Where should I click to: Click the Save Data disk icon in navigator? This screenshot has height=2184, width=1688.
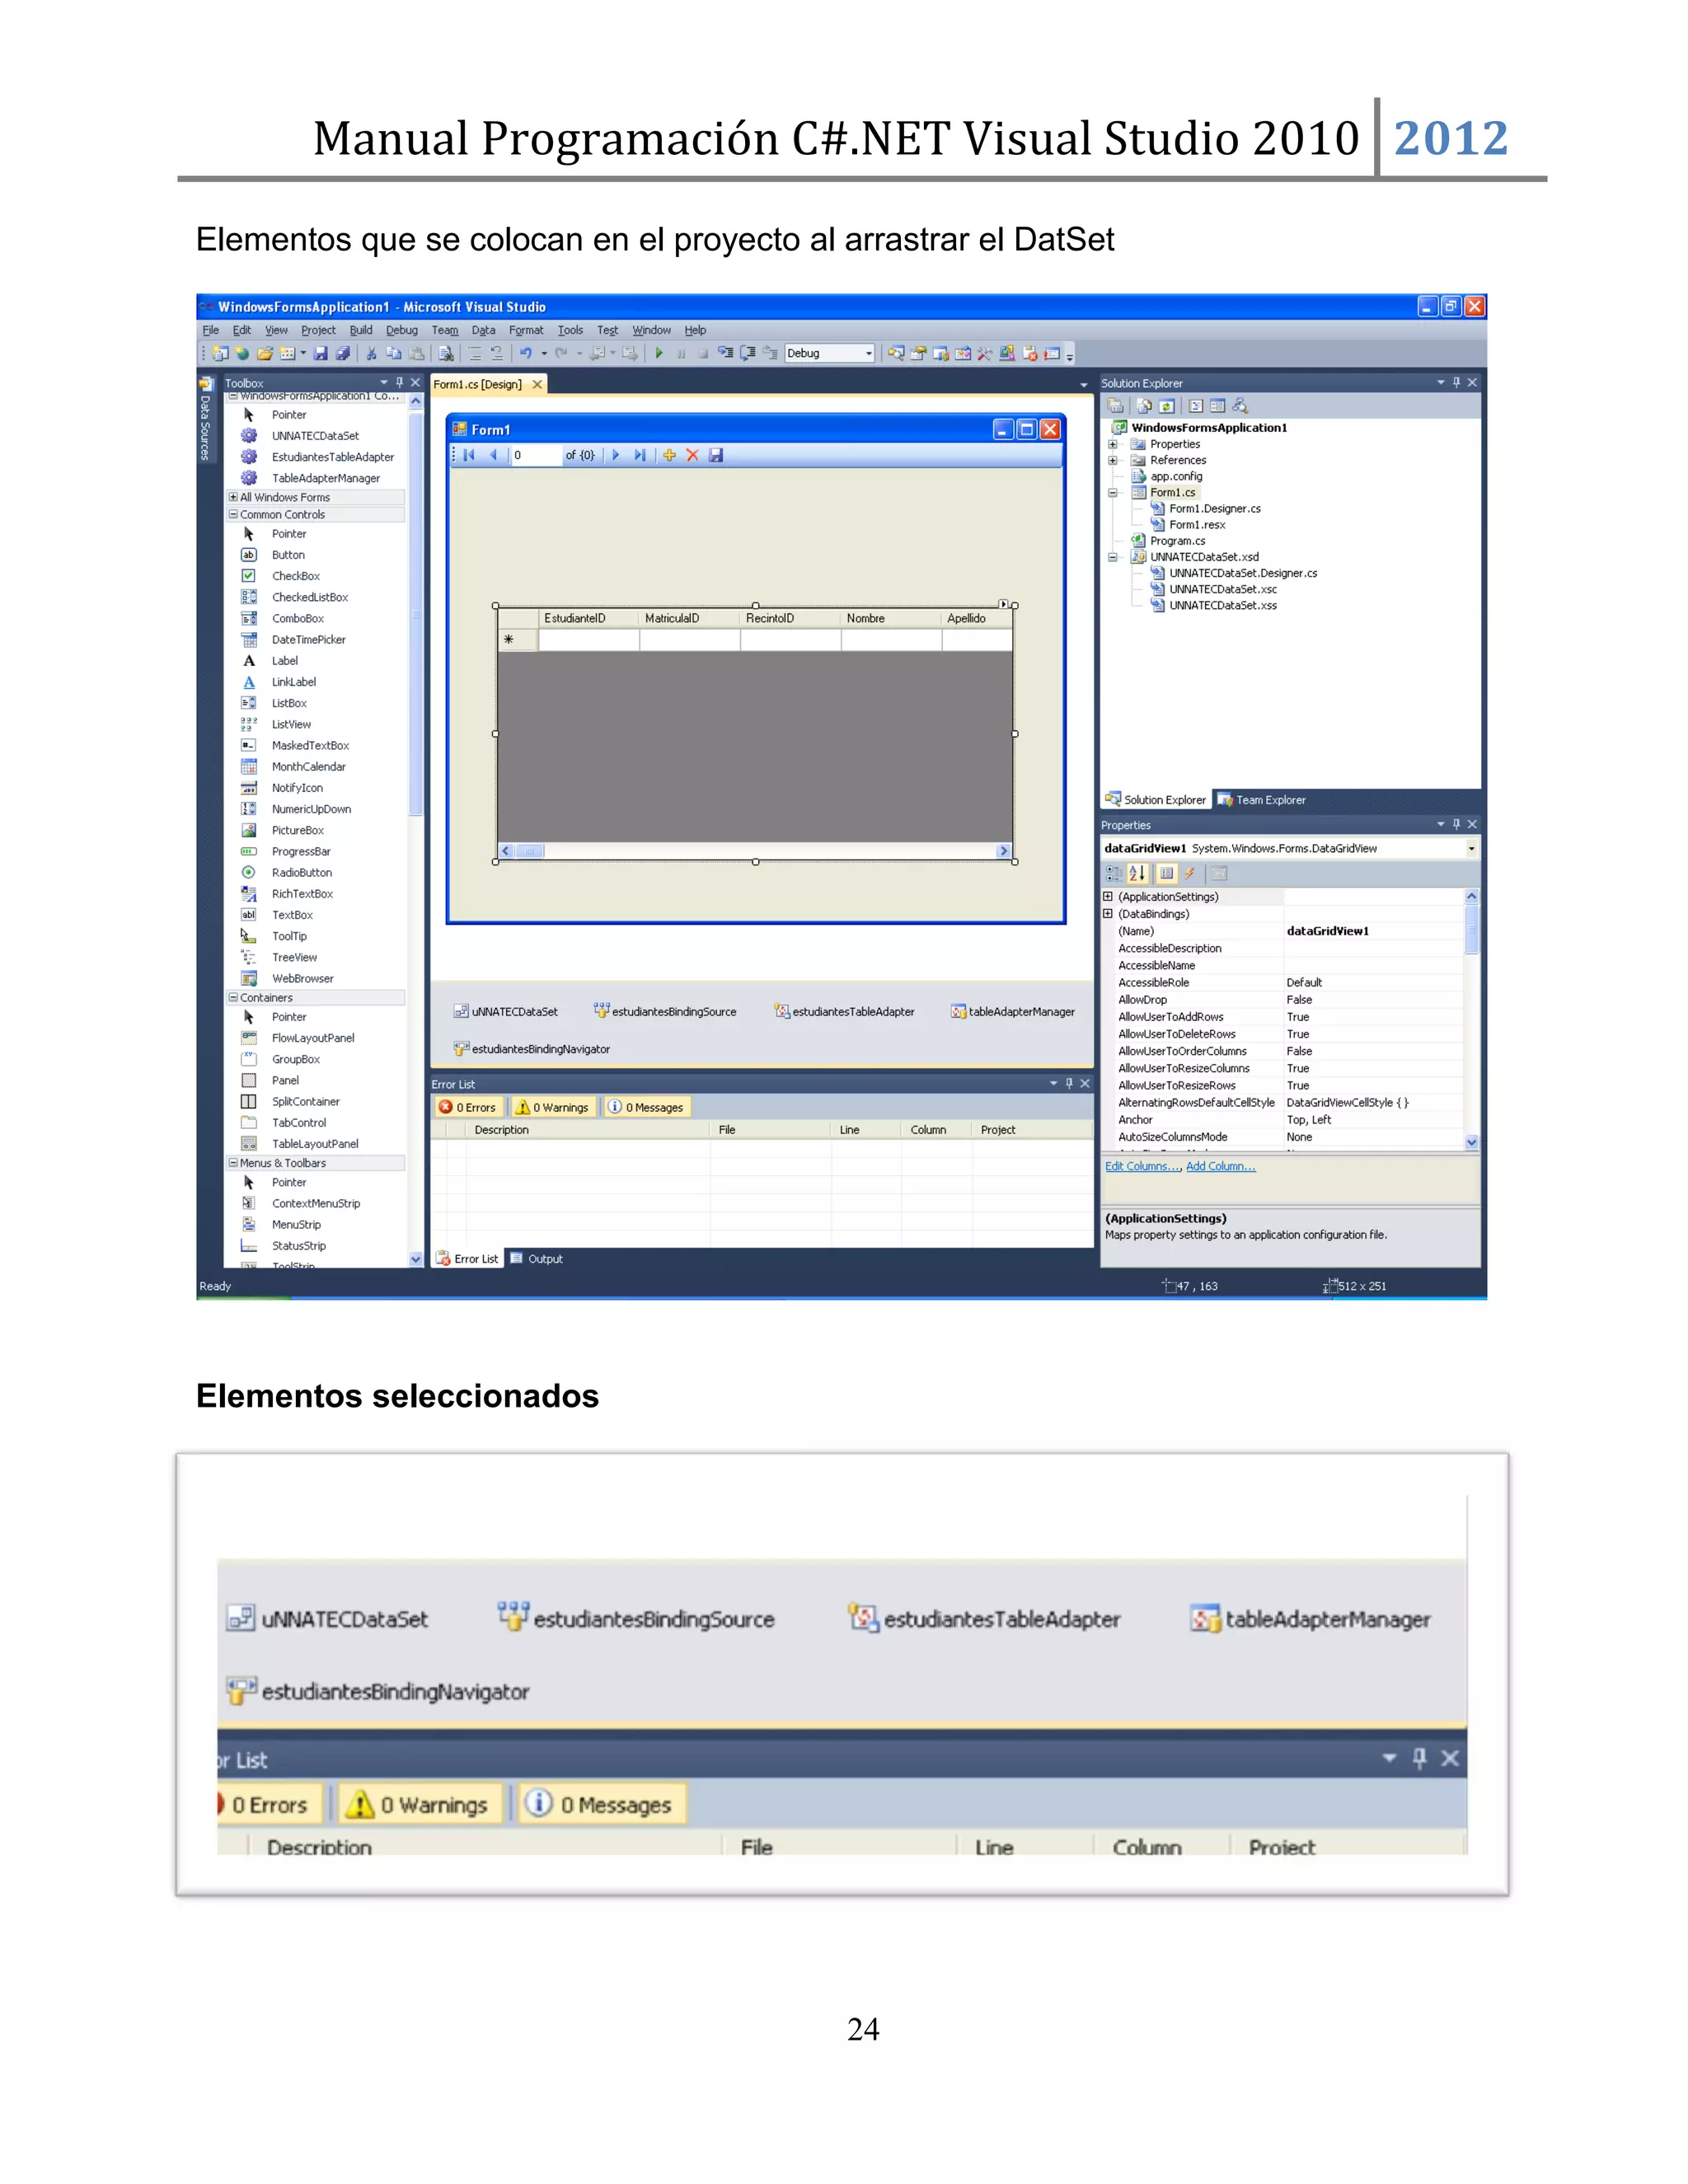point(716,455)
